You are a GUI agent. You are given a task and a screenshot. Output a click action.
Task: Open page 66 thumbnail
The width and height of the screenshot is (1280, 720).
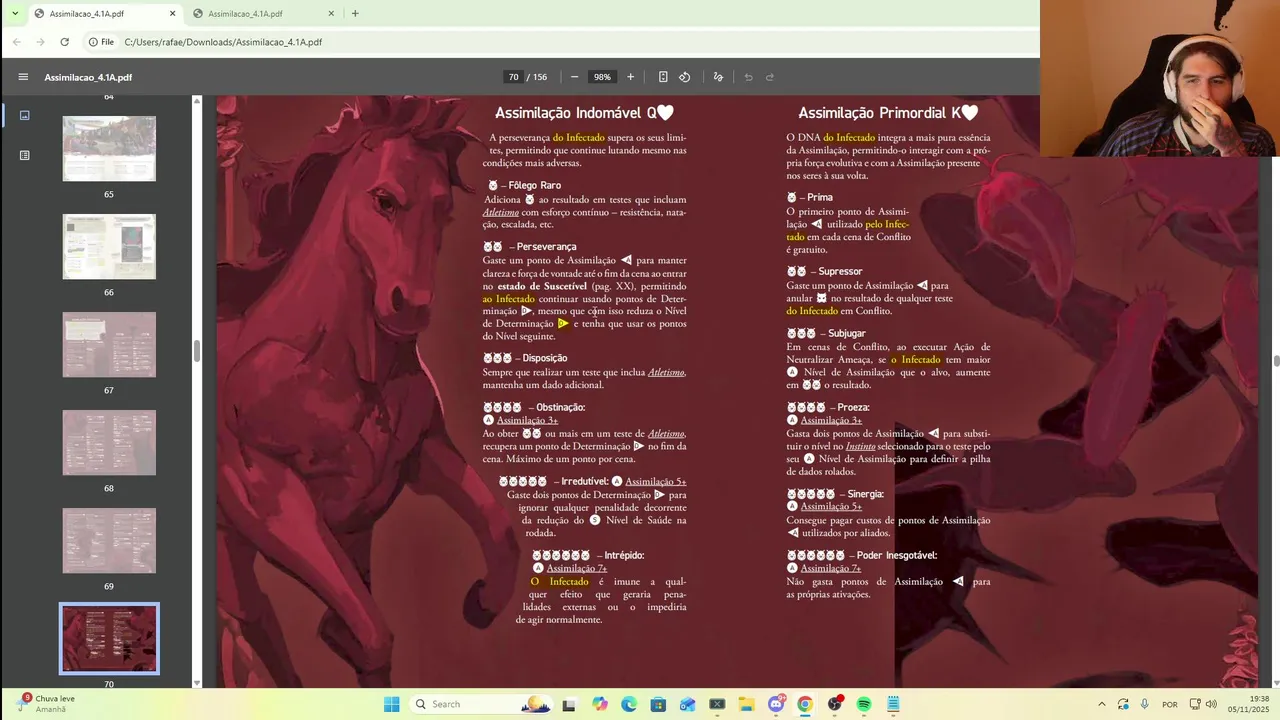(x=109, y=246)
